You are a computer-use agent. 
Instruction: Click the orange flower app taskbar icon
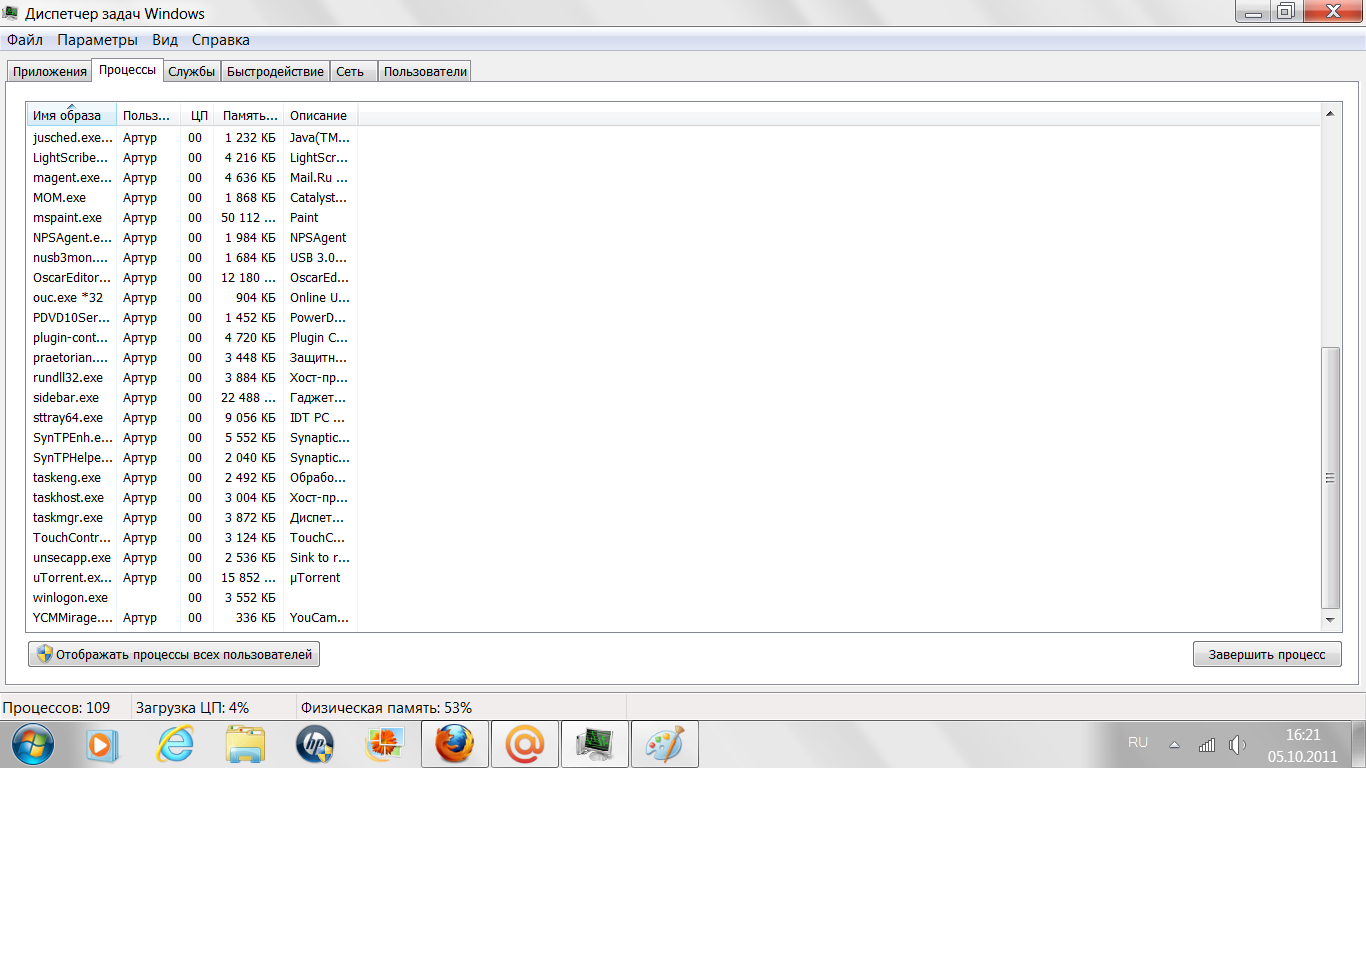pos(385,745)
